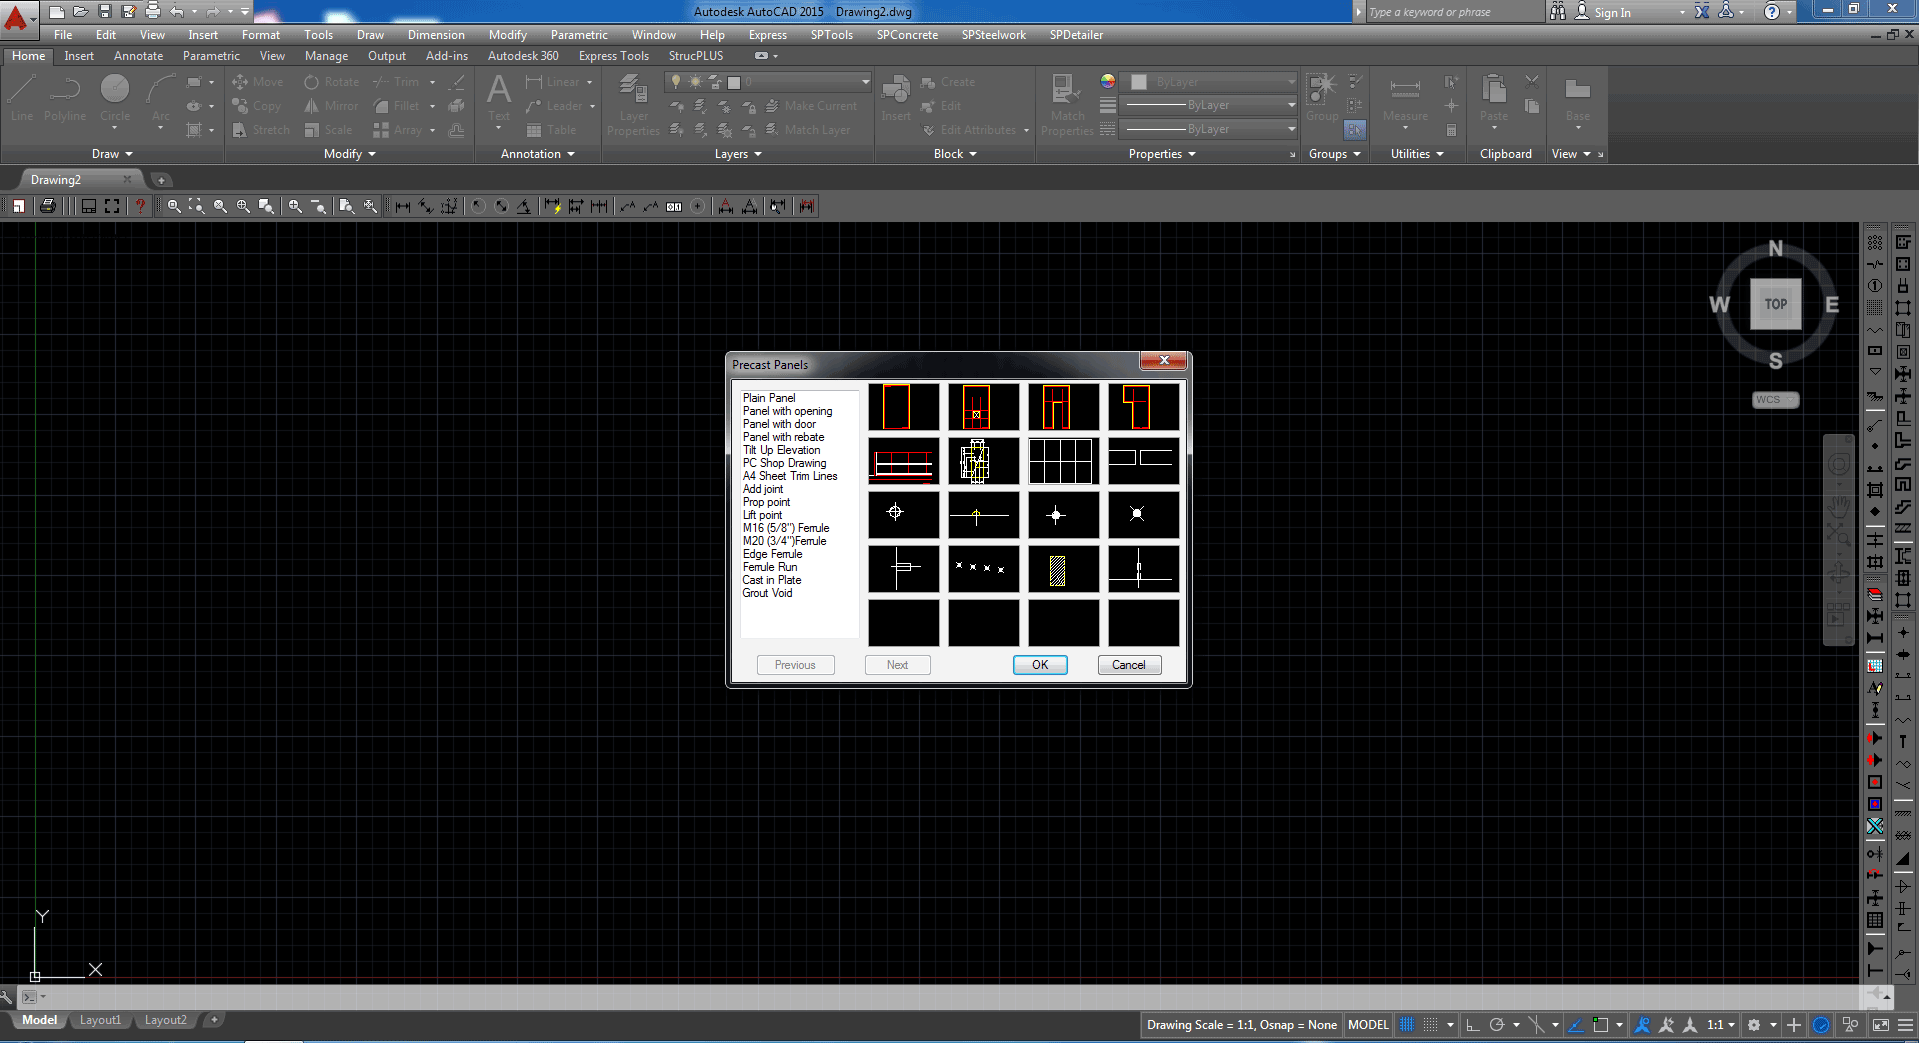Open the SPConcrete menu
Image resolution: width=1919 pixels, height=1043 pixels.
[907, 35]
